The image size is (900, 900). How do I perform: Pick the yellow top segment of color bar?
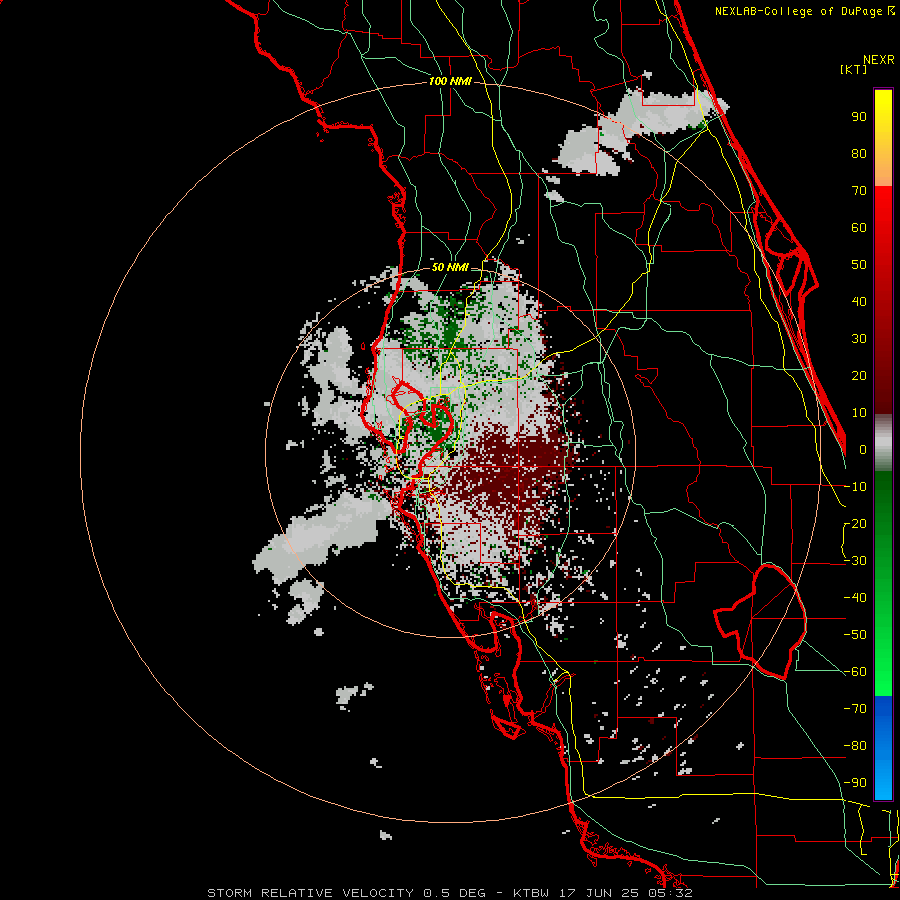(883, 138)
